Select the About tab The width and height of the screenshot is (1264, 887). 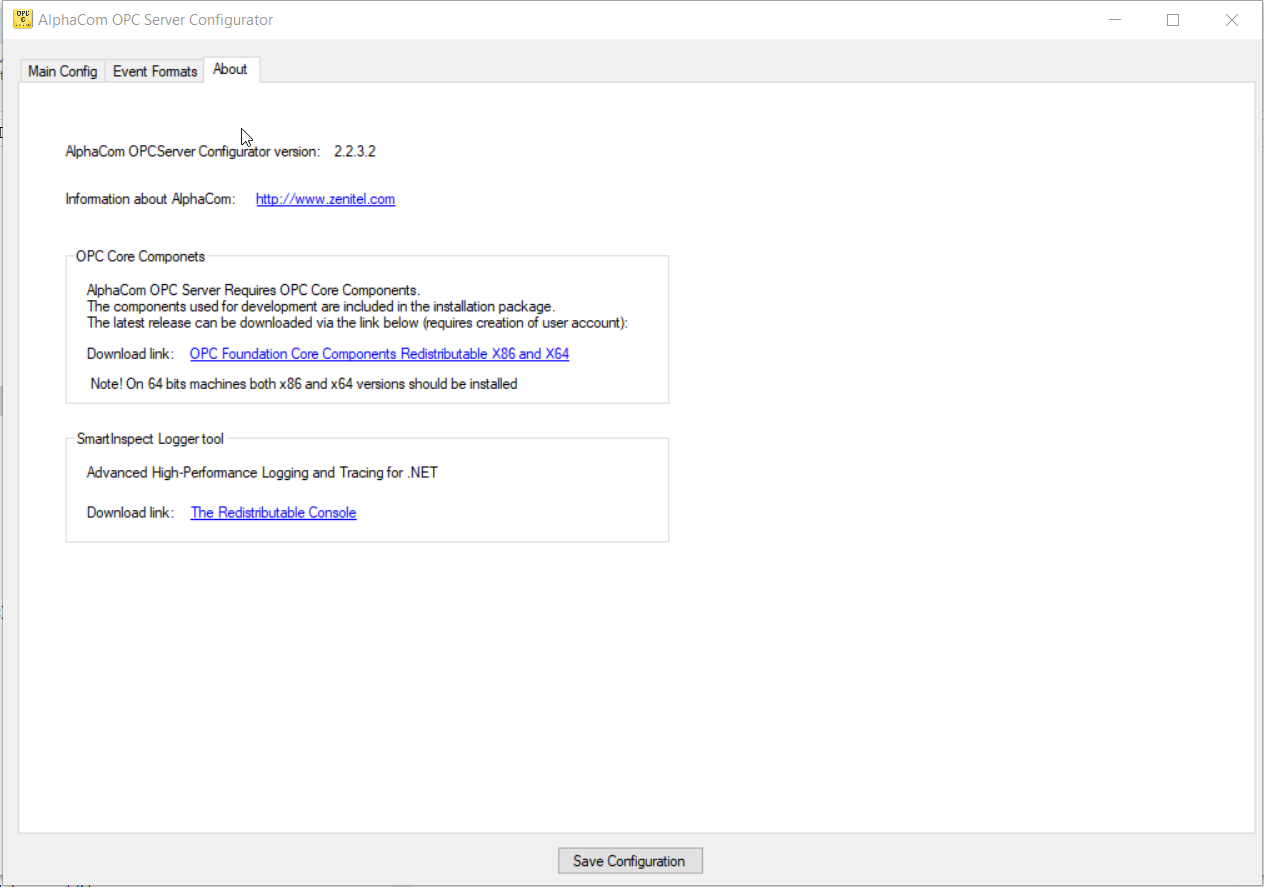pyautogui.click(x=231, y=69)
